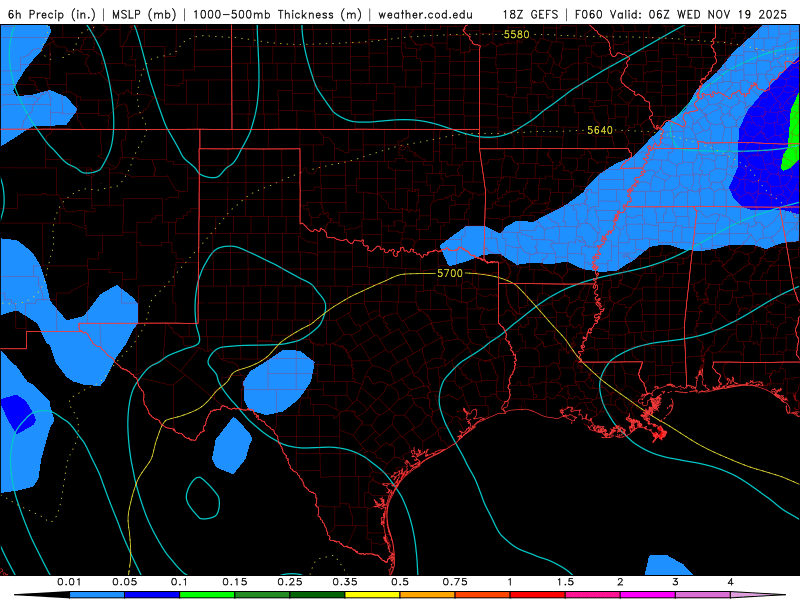The width and height of the screenshot is (800, 600).
Task: Click the 0.75 legend value
Action: [455, 582]
